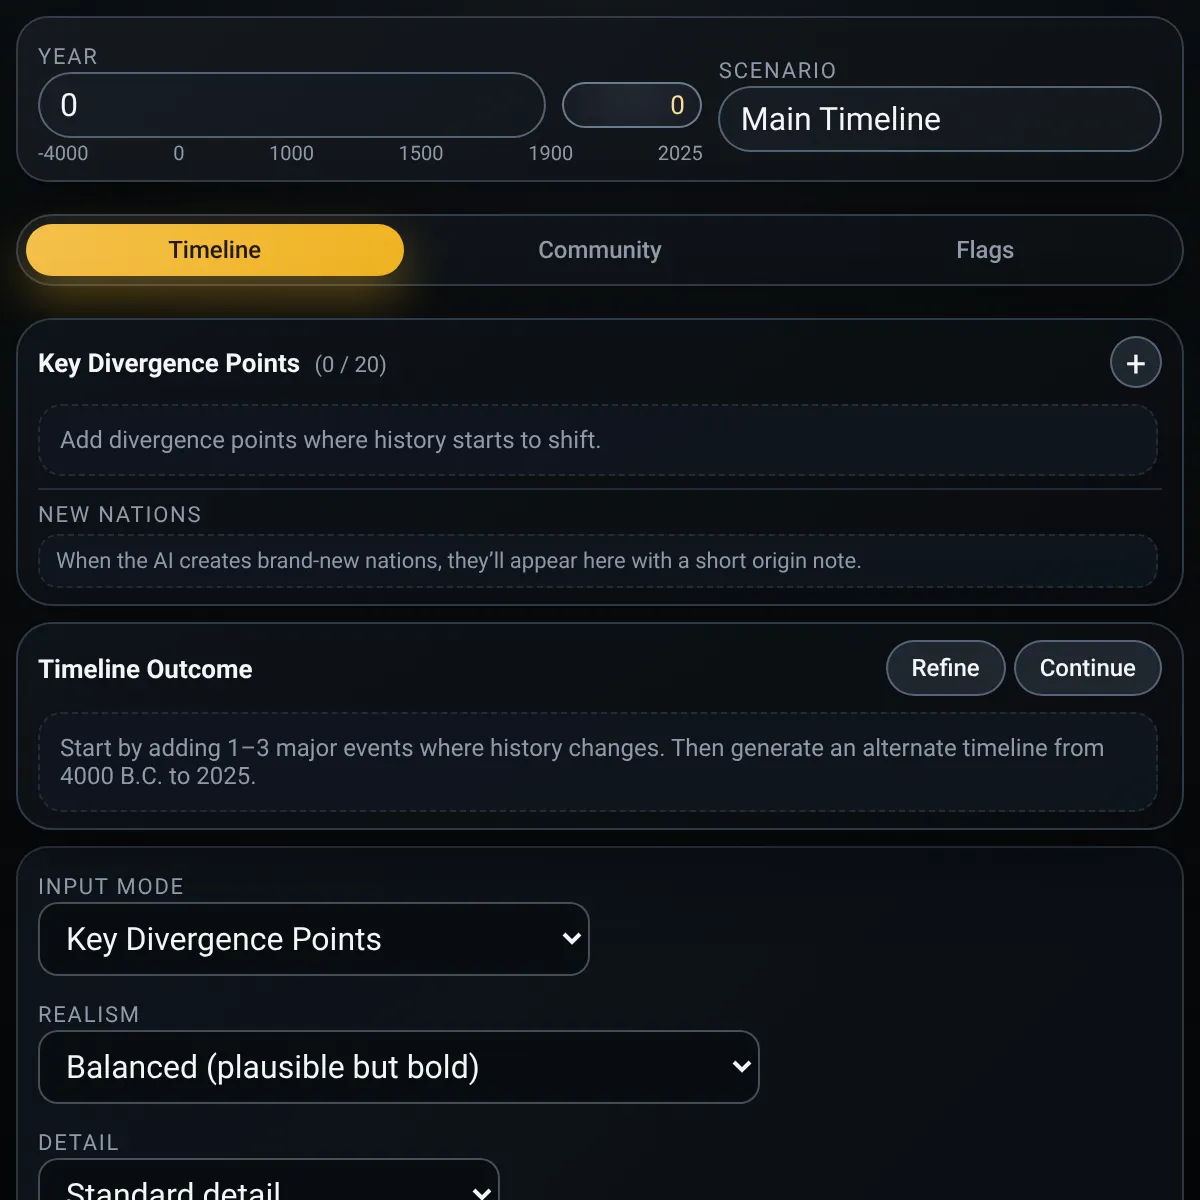Click the Scenario name field
The width and height of the screenshot is (1200, 1200).
(939, 119)
